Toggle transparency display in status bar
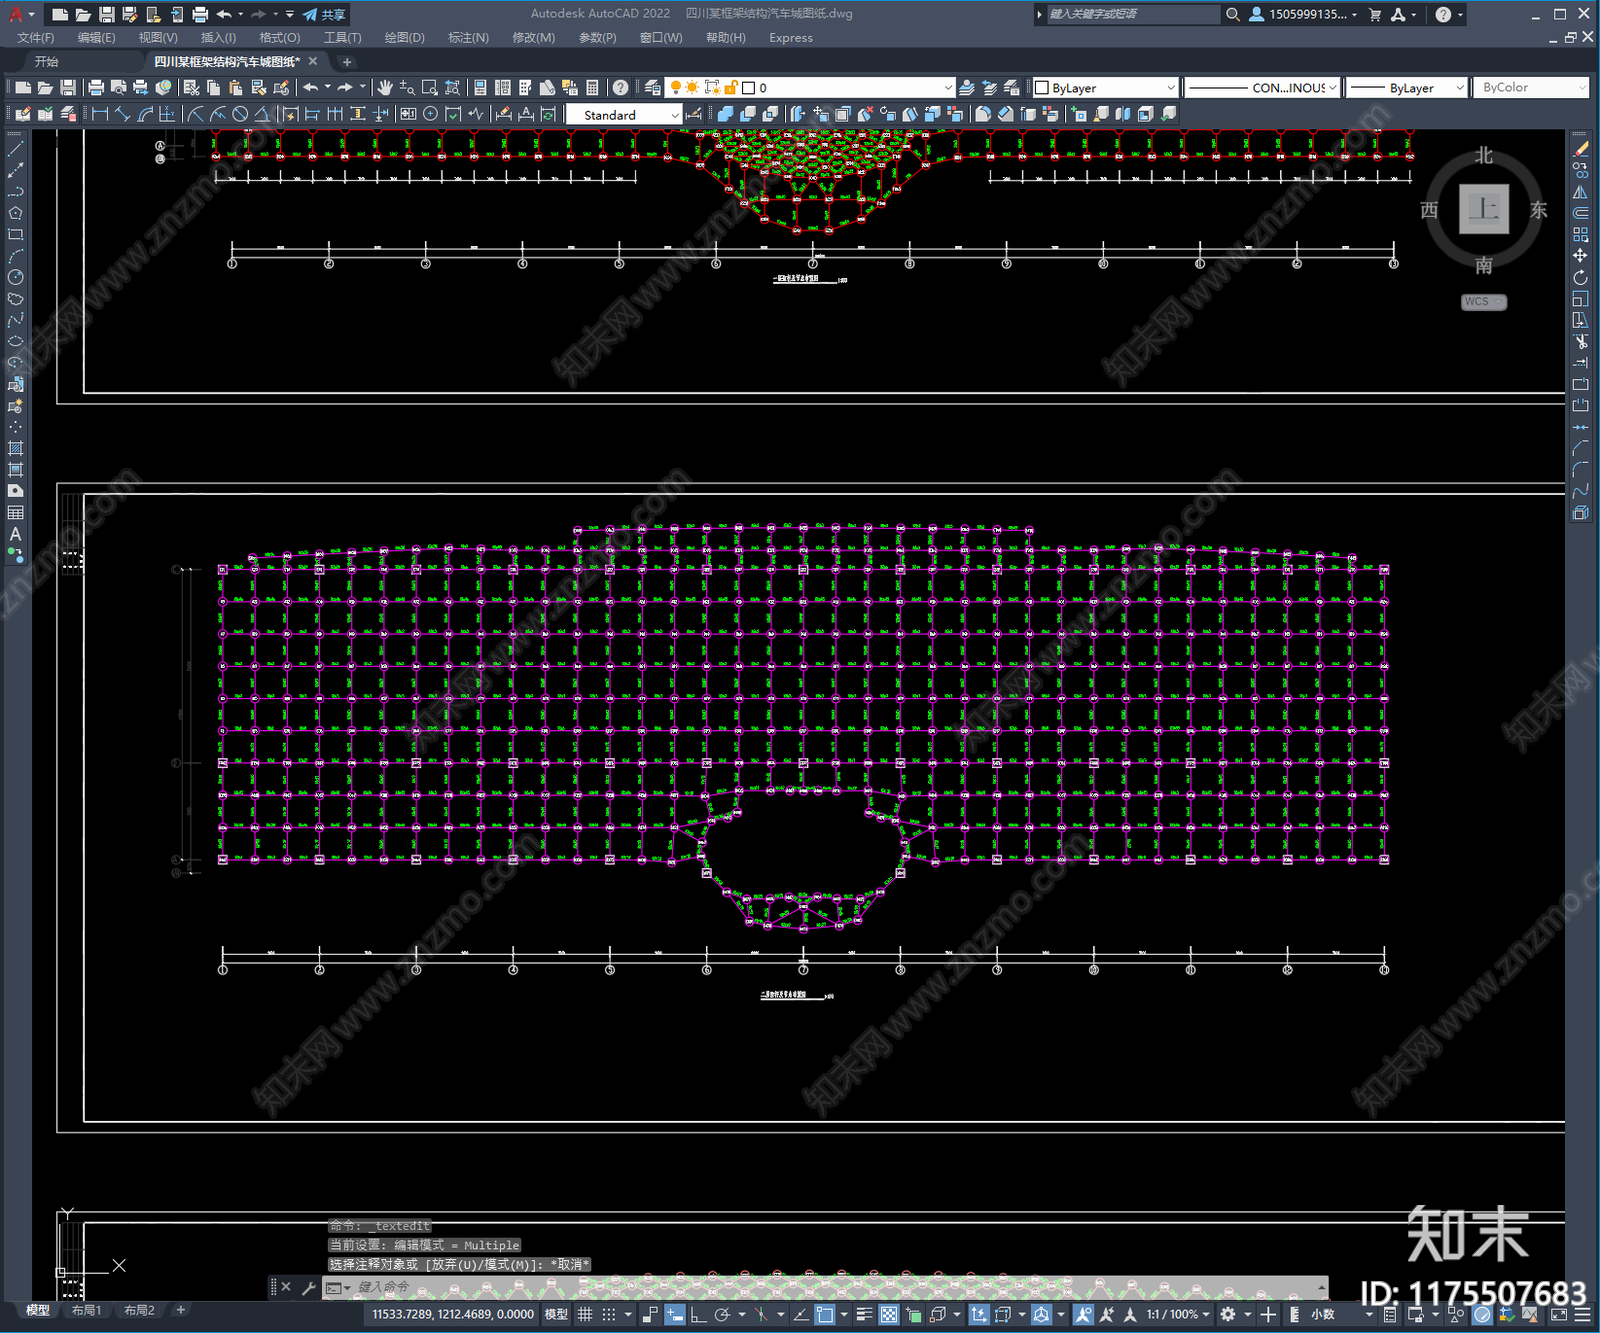This screenshot has height=1333, width=1600. 888,1314
